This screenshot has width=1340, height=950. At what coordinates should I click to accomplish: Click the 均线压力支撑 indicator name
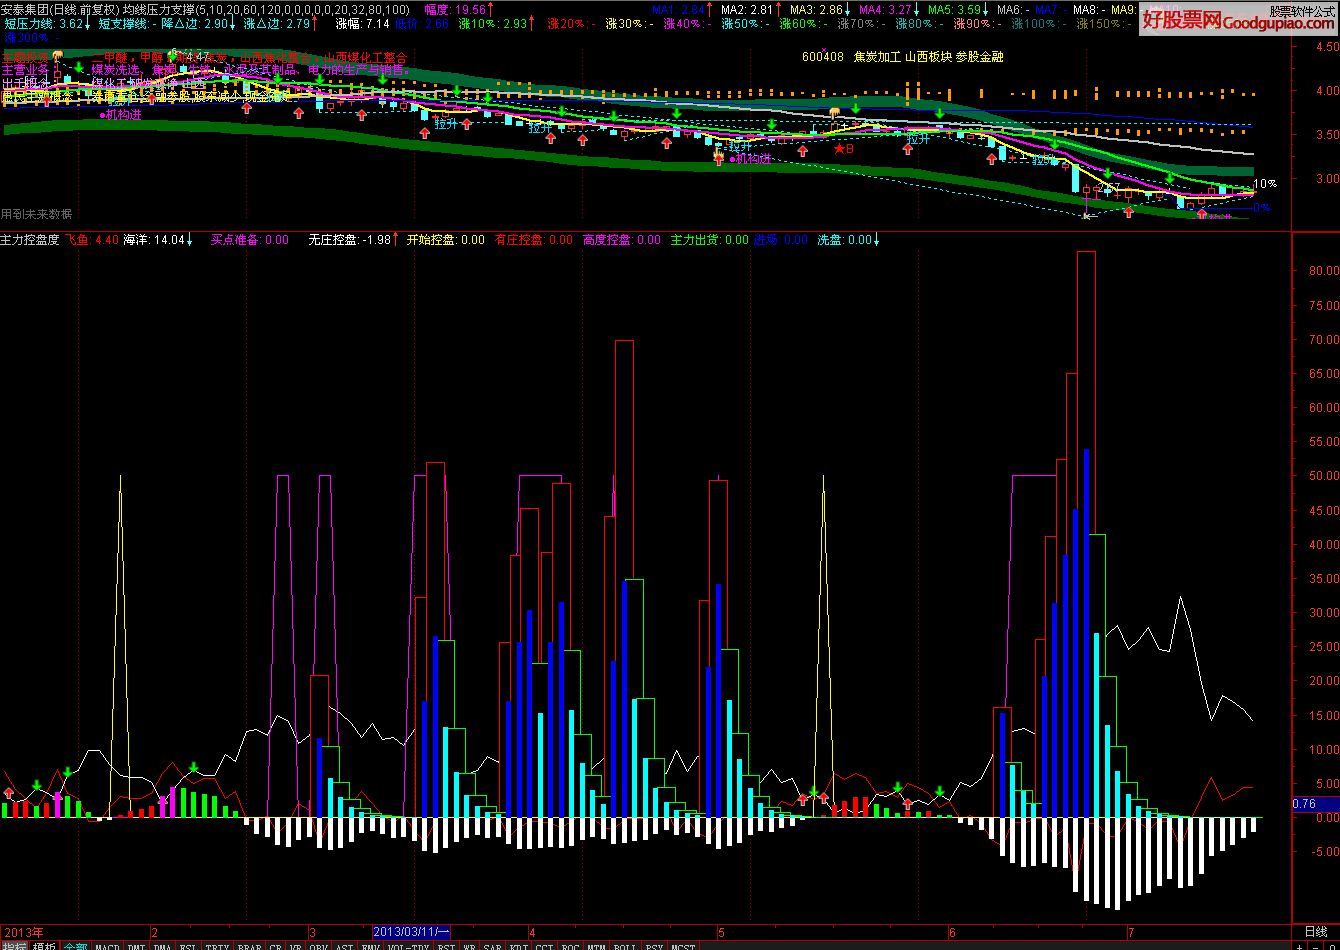point(159,9)
